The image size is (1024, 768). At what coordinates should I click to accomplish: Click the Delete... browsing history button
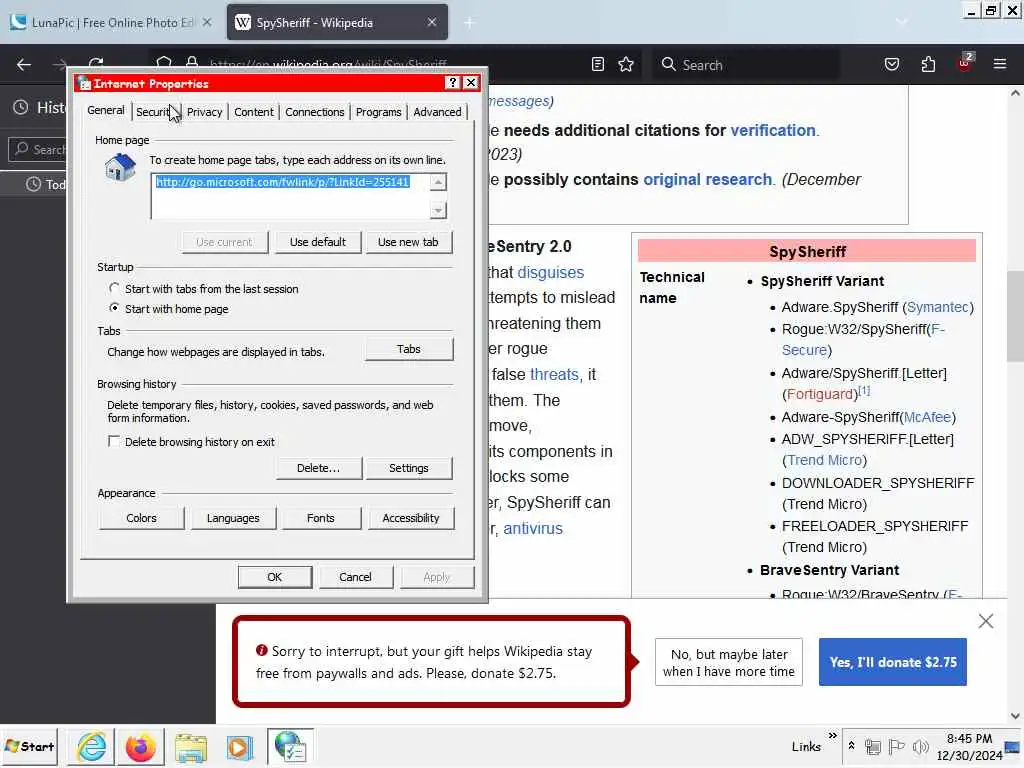[x=318, y=468]
